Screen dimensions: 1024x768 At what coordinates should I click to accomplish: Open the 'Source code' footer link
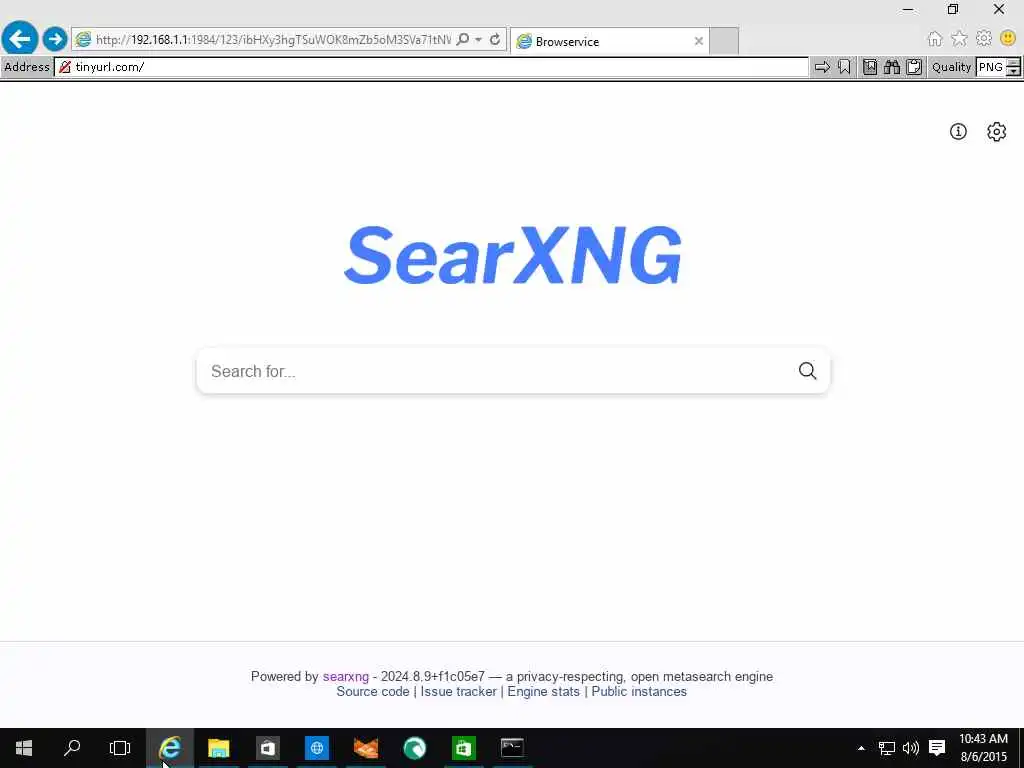point(373,692)
